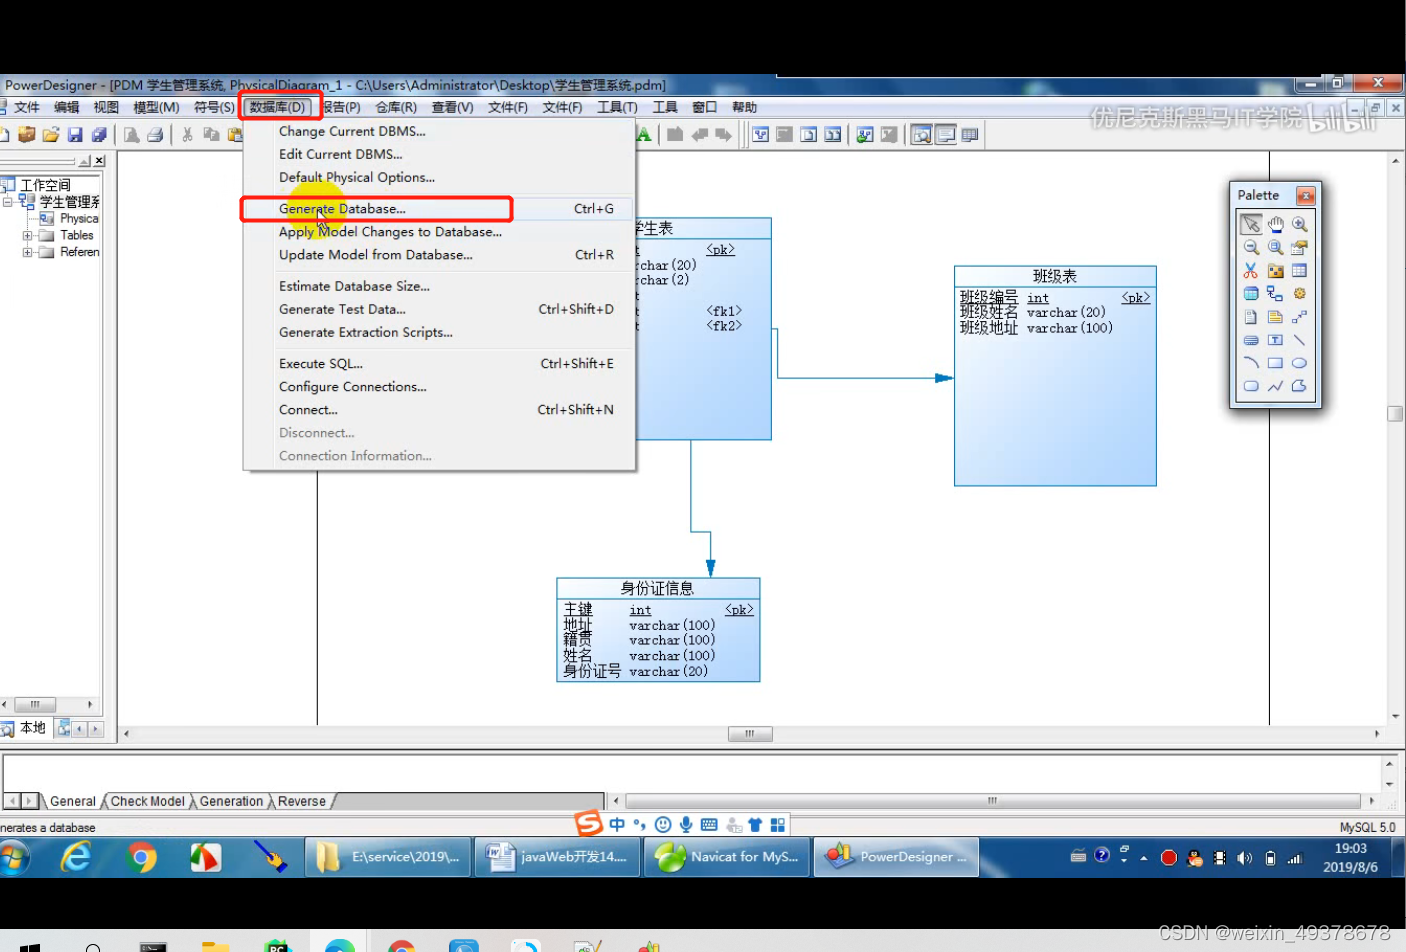Toggle the Sogou microphone voice input

tap(686, 825)
